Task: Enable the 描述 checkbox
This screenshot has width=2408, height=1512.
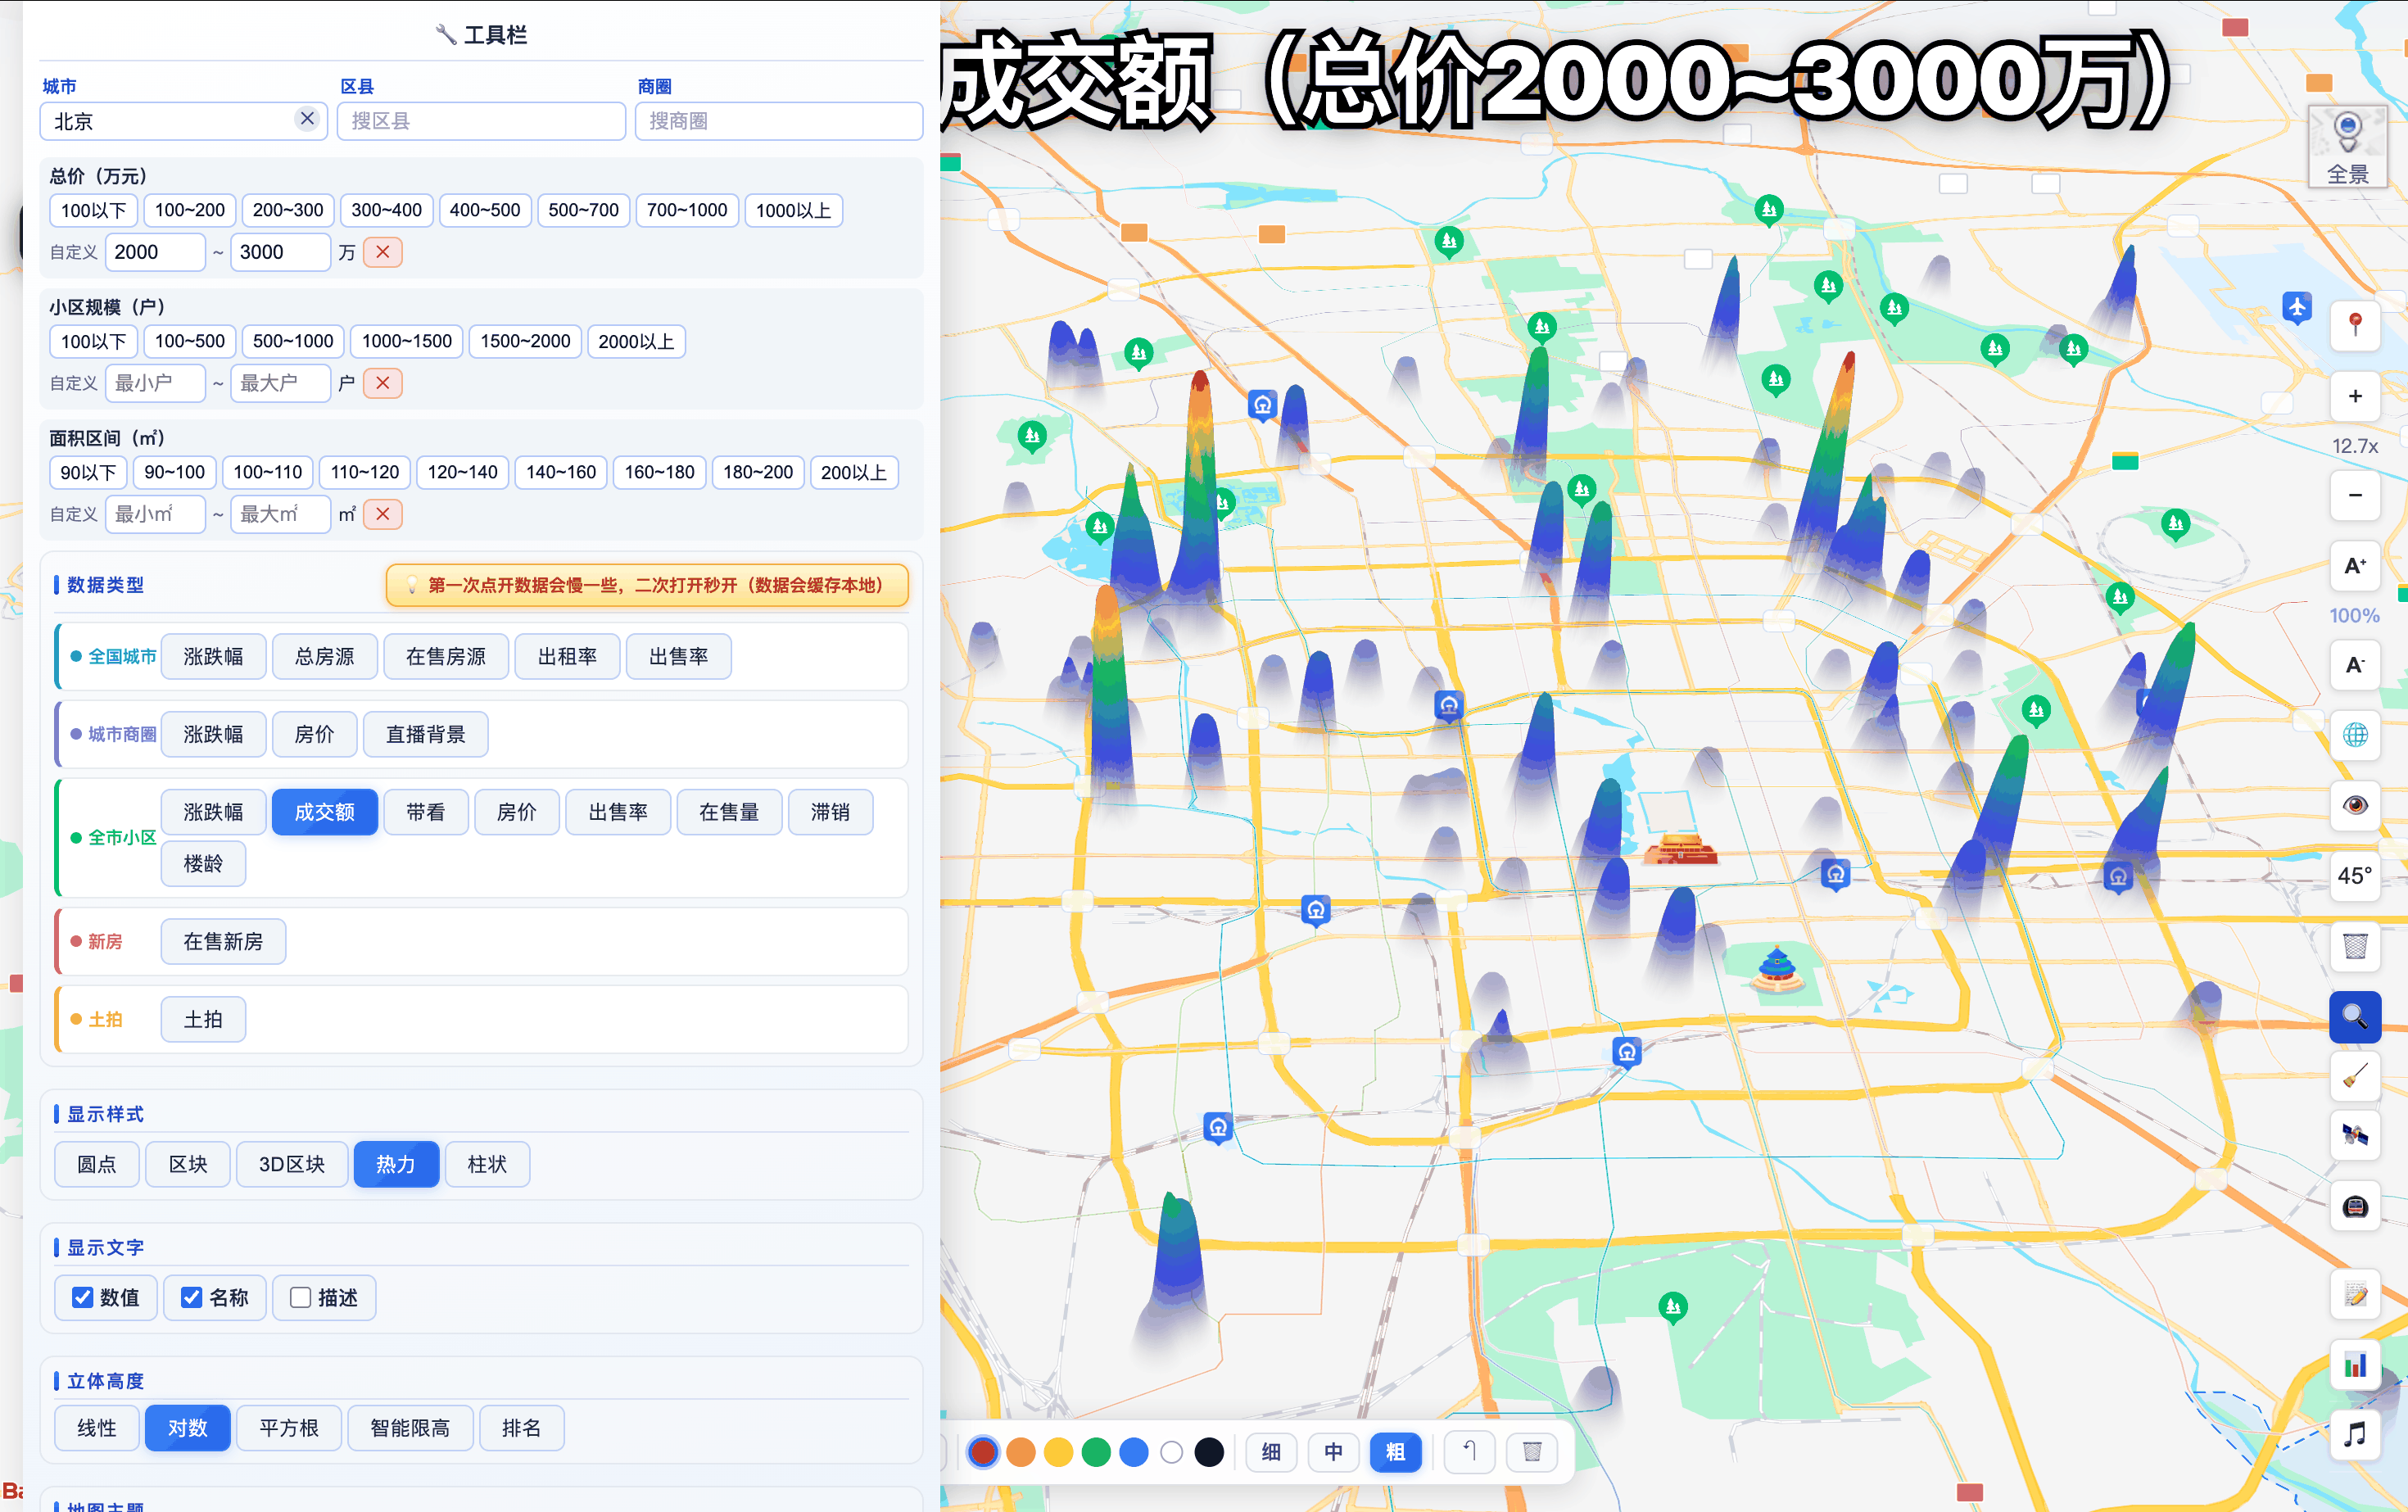Action: pos(300,1298)
